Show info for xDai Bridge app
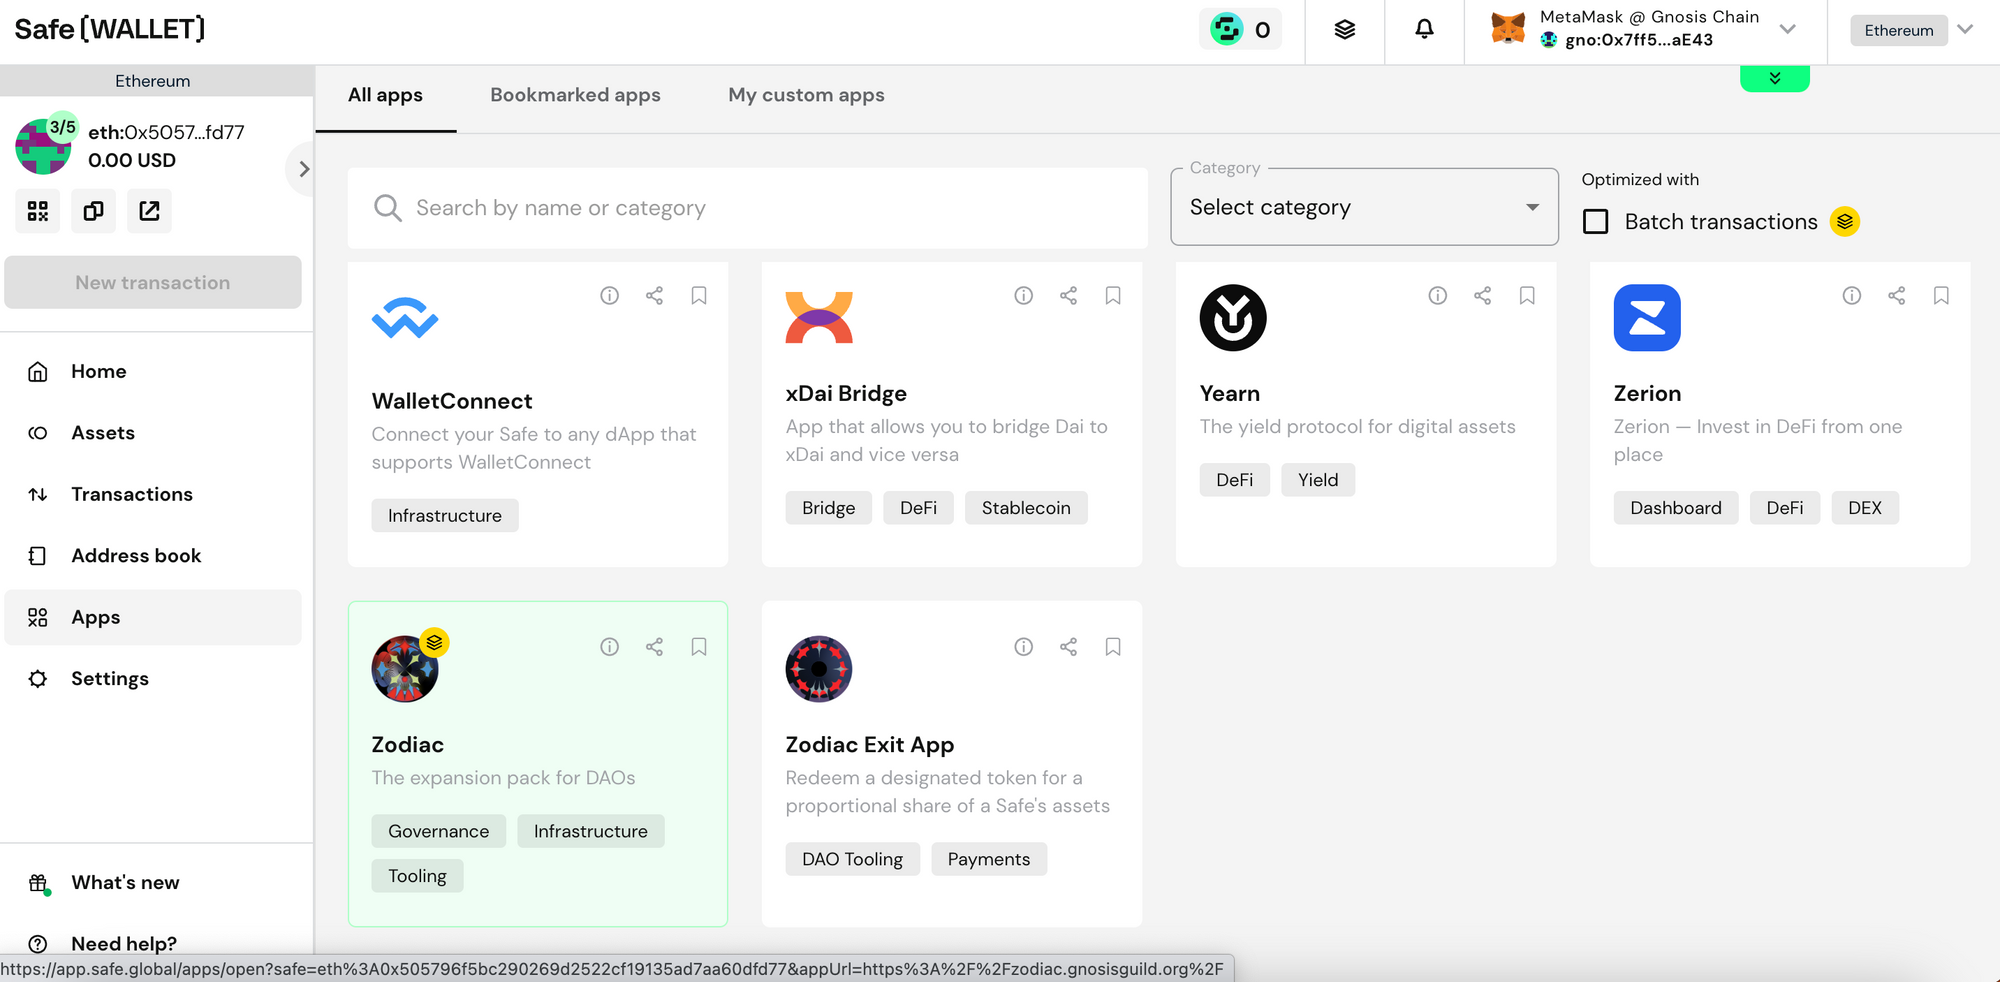Screen dimensions: 2000x982 coord(1023,296)
